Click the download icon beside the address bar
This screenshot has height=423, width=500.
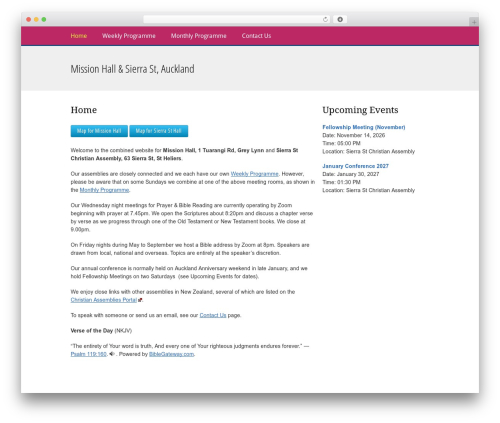click(340, 19)
